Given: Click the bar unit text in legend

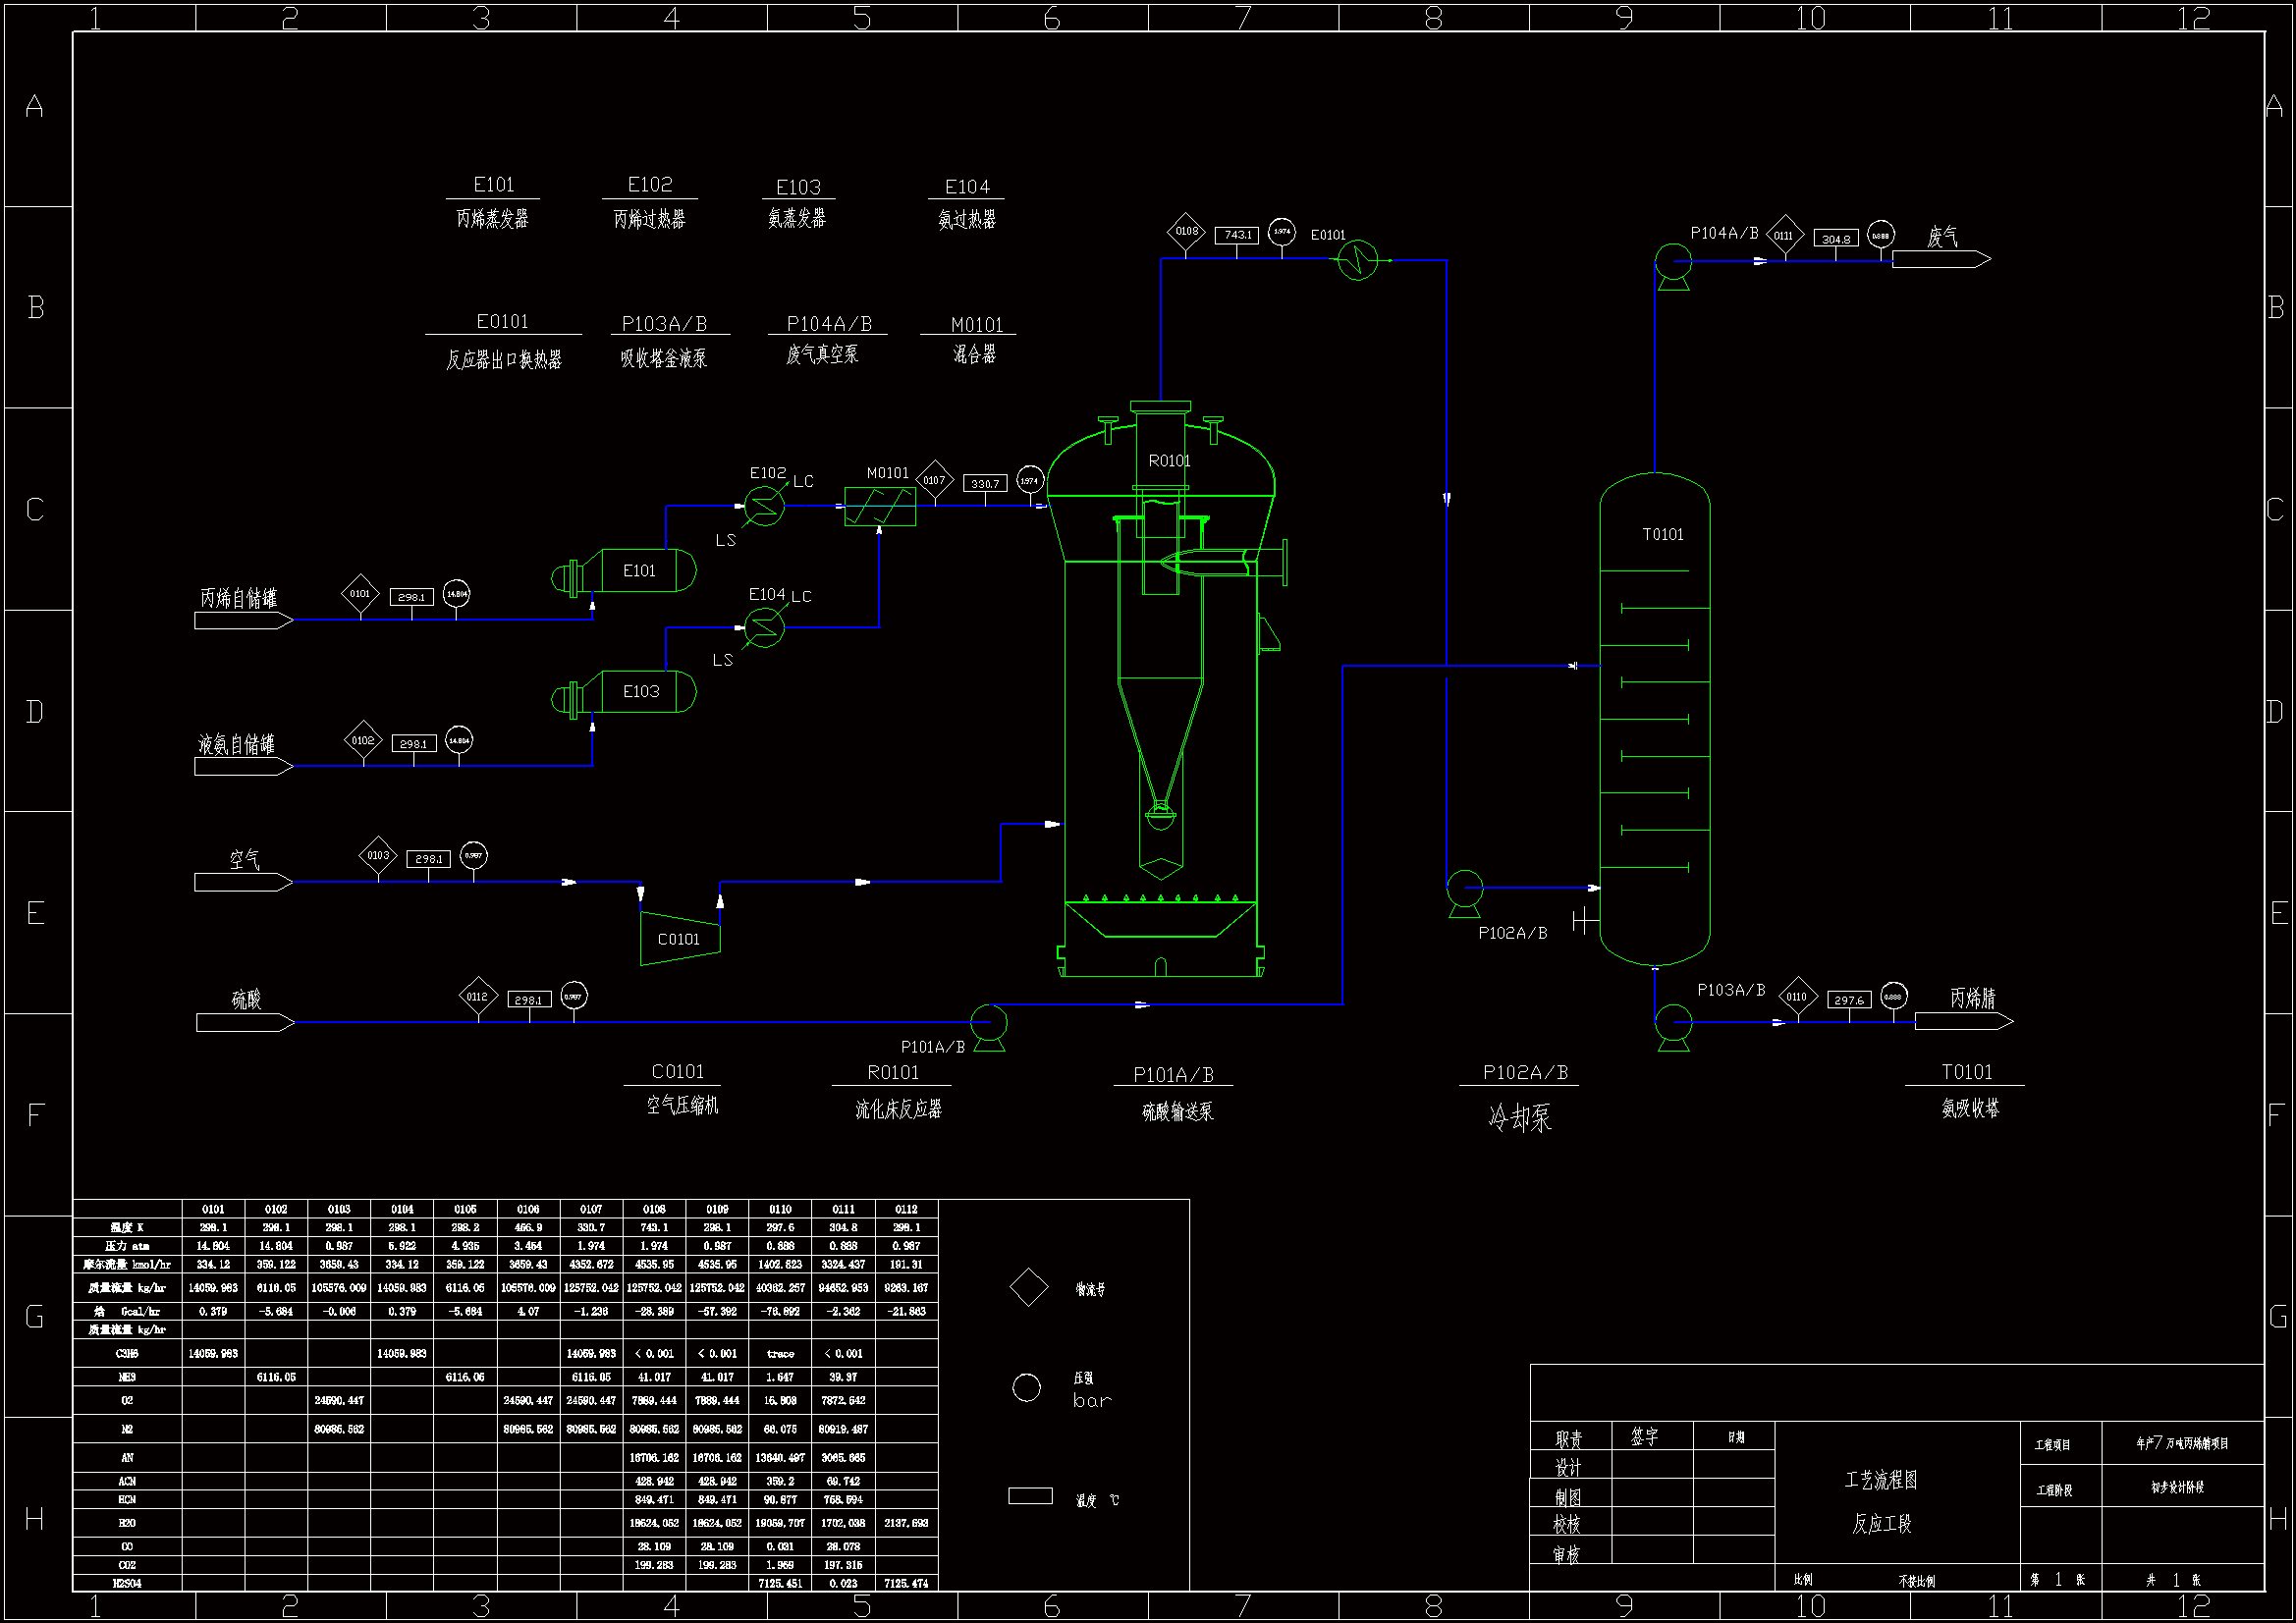Looking at the screenshot, I should (x=1092, y=1401).
